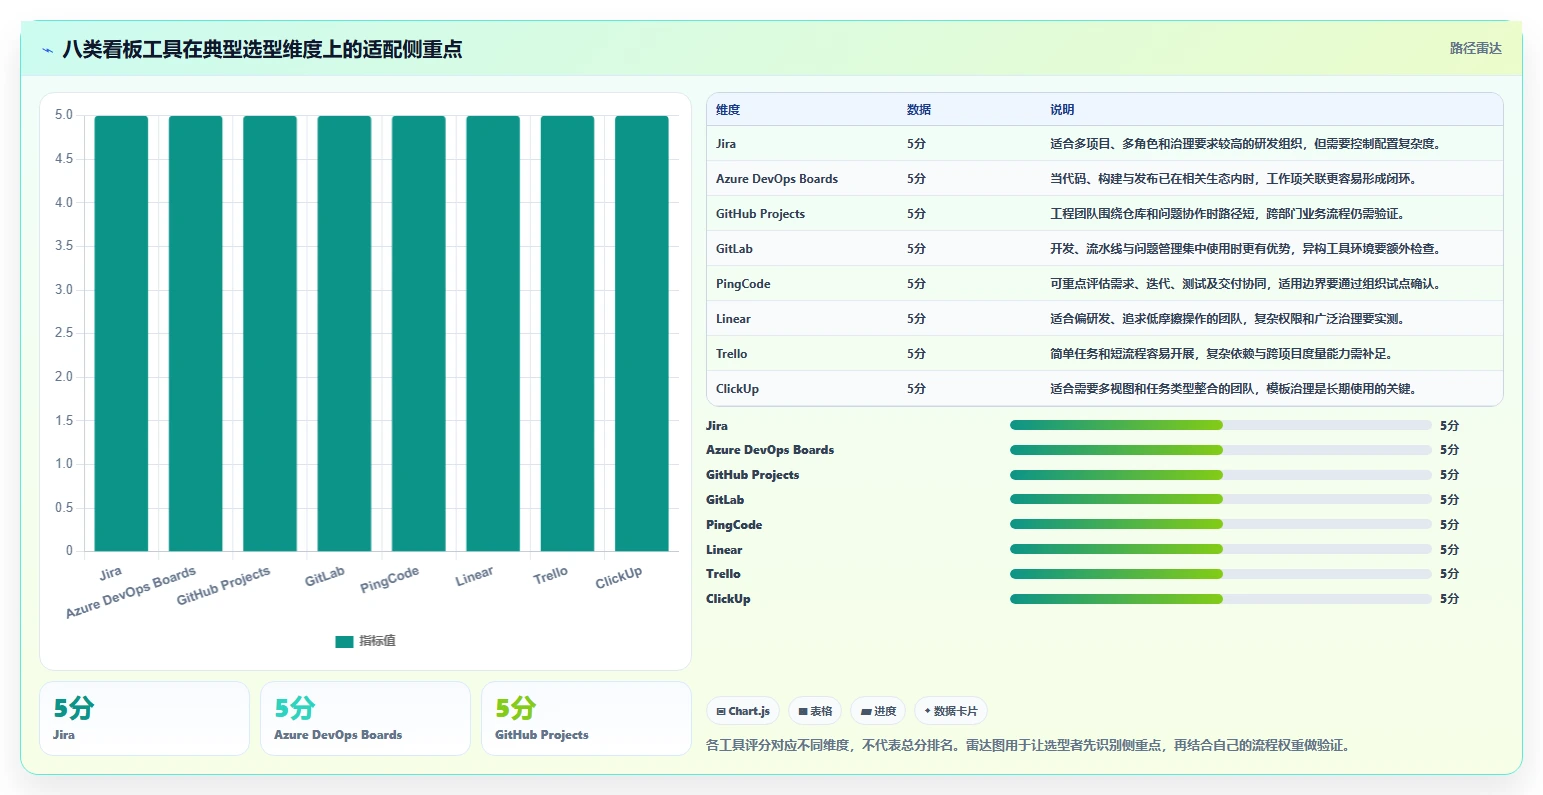Click the Linear progress bar
The image size is (1543, 795).
[x=1221, y=549]
